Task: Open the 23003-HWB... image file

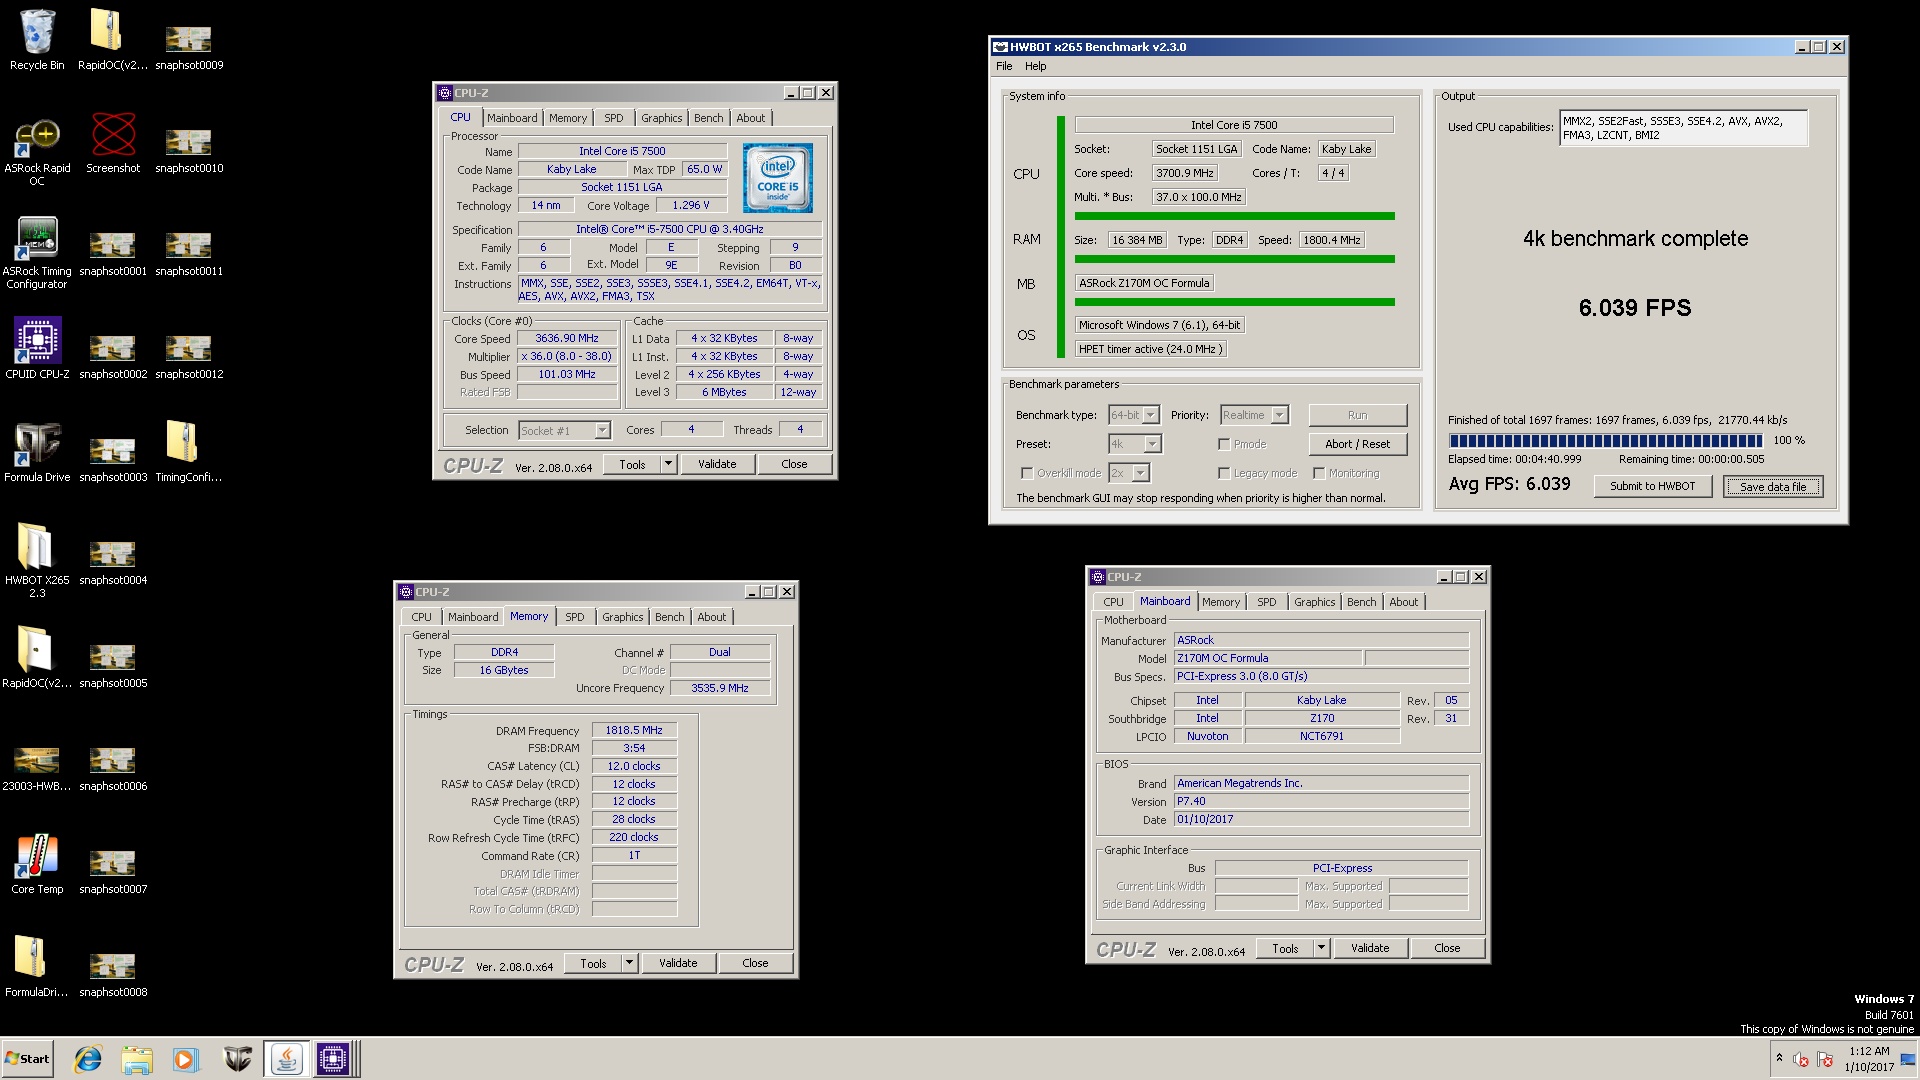Action: (x=37, y=768)
